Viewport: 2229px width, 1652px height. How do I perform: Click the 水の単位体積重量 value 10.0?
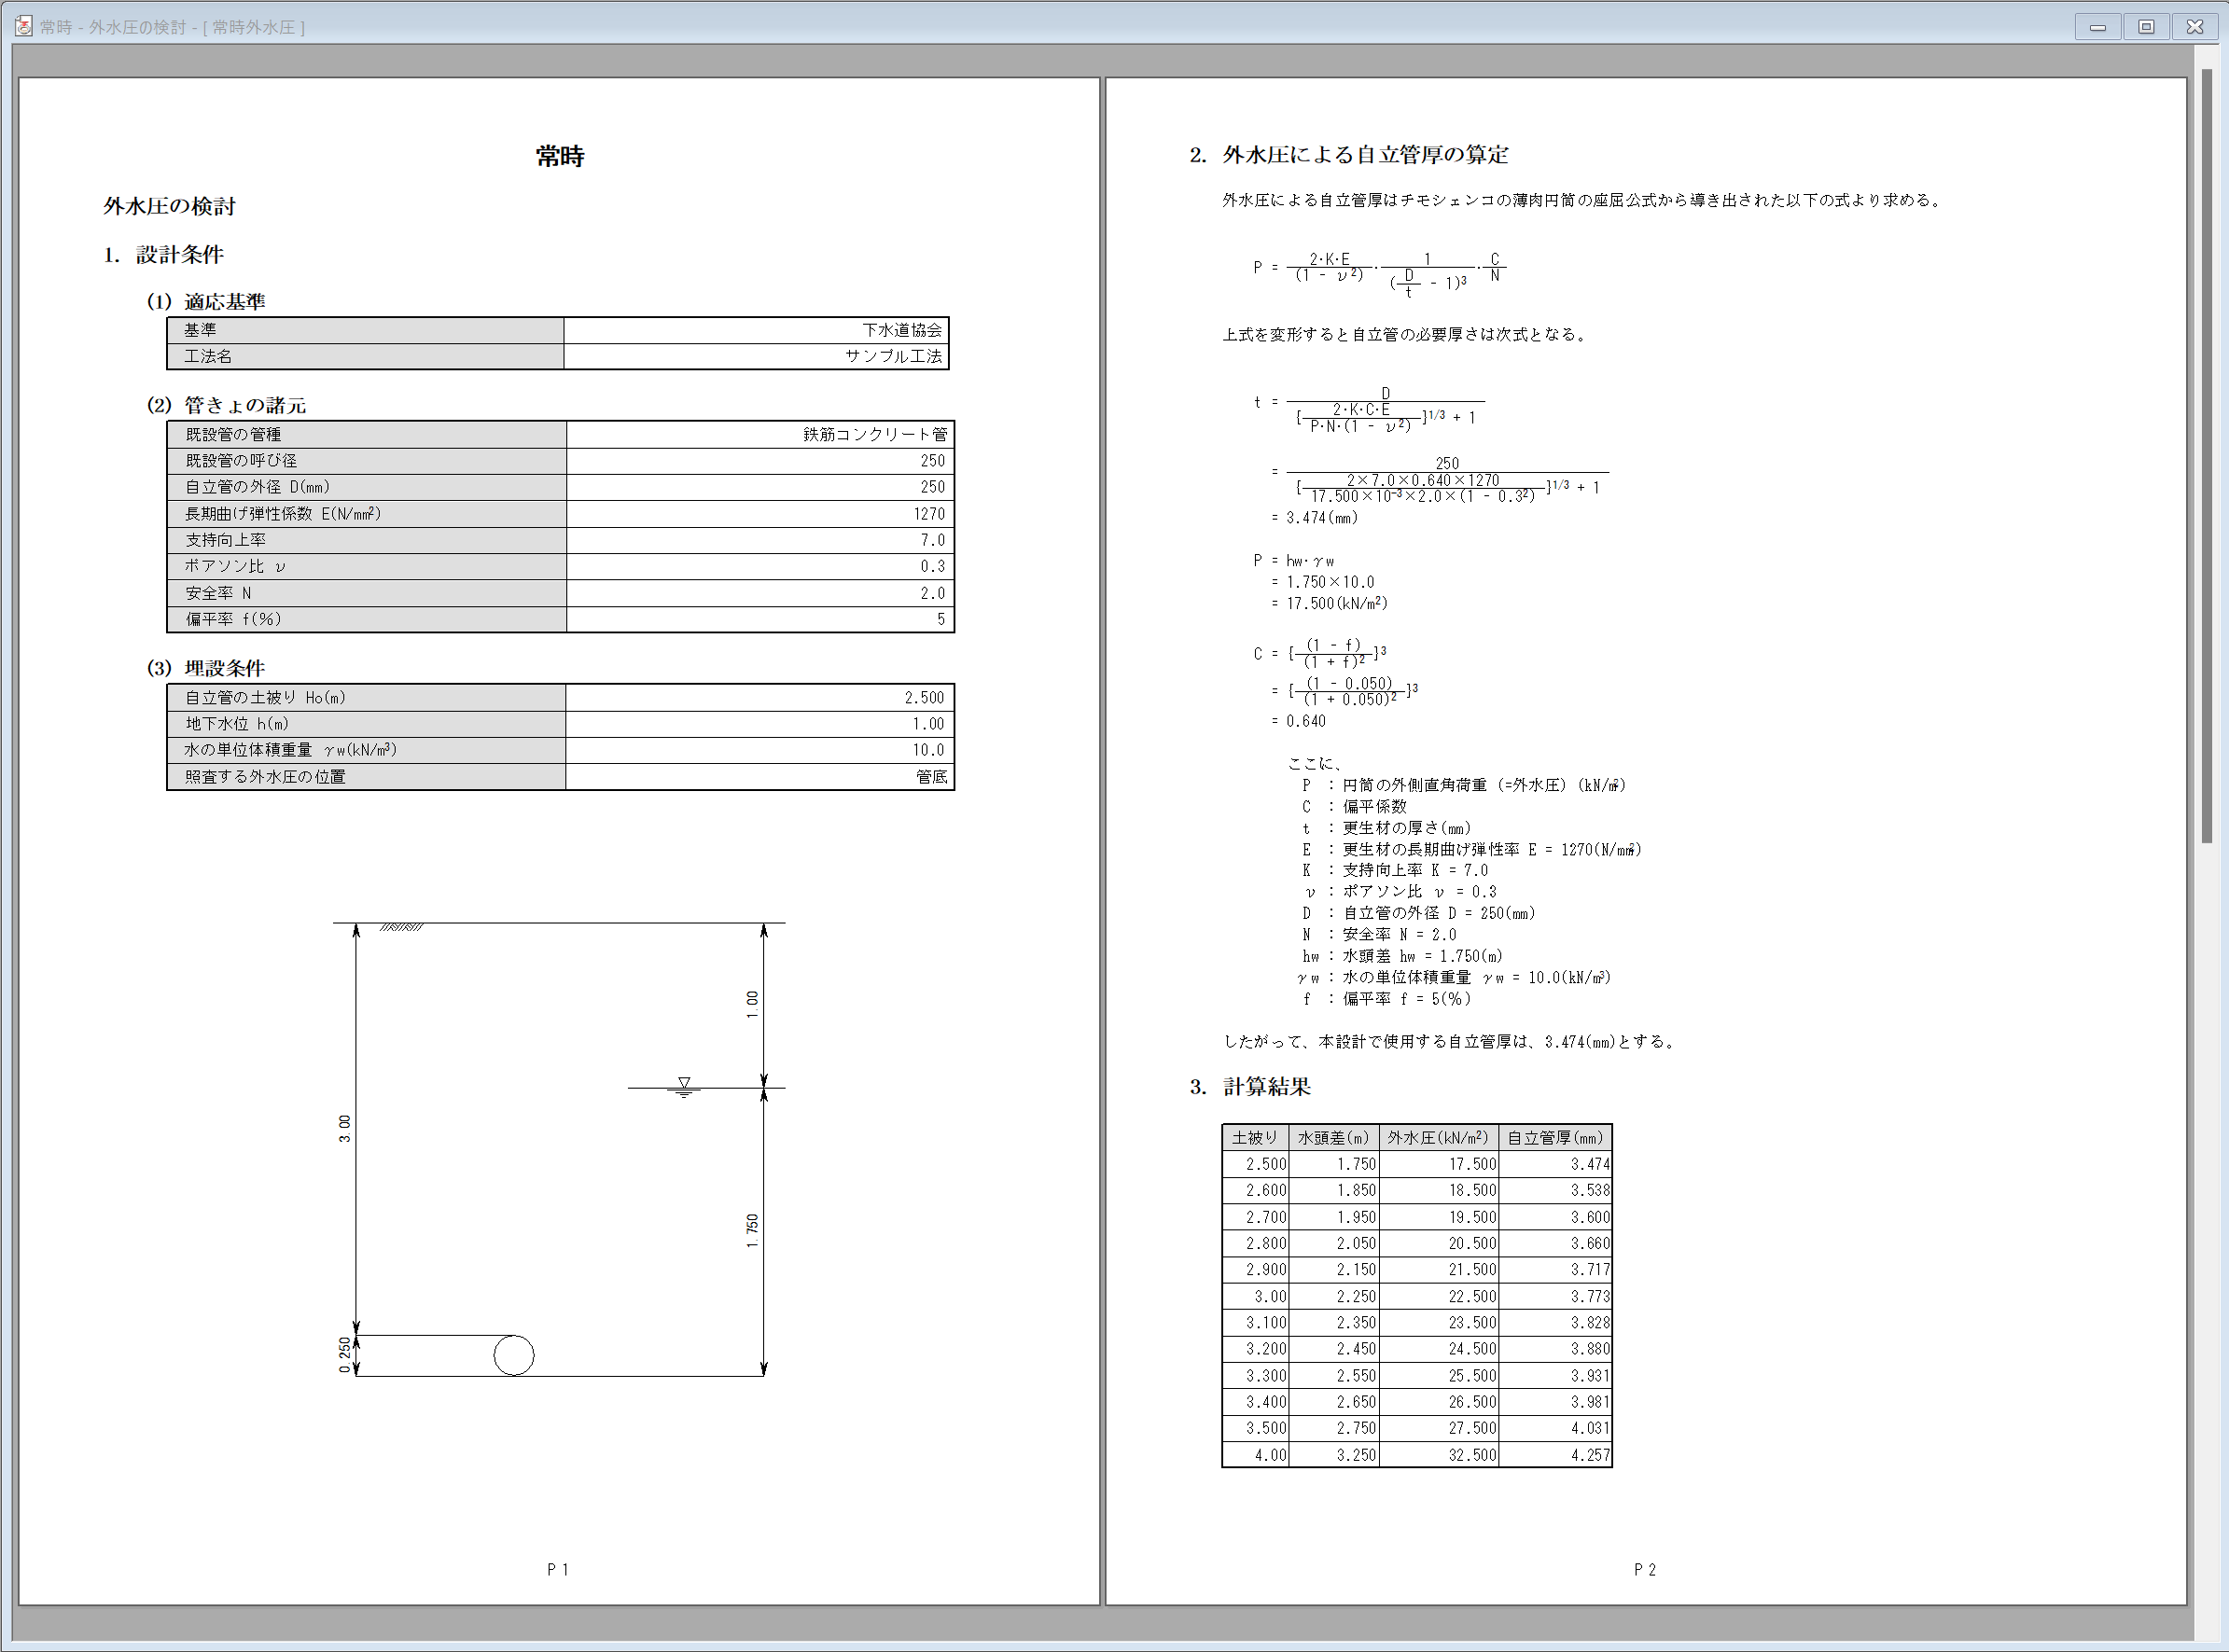(x=760, y=750)
